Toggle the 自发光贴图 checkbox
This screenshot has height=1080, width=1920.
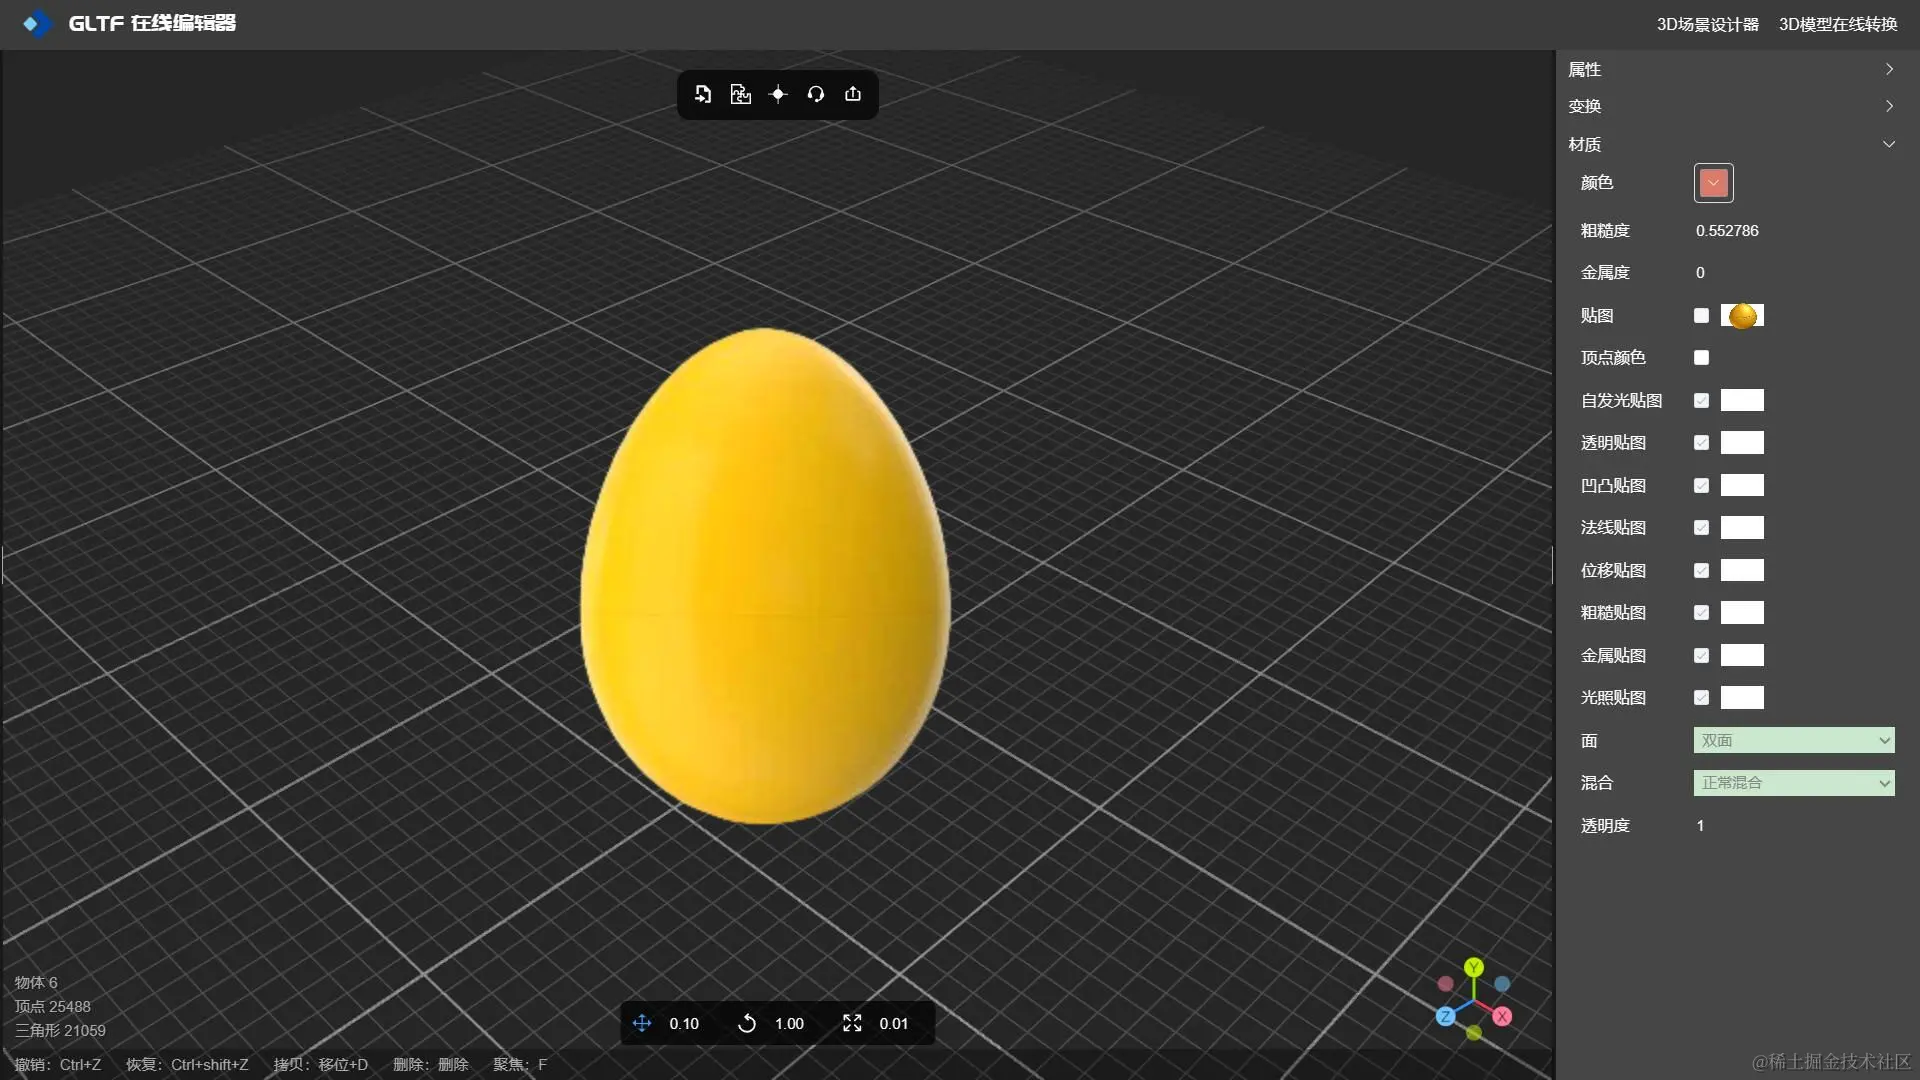[x=1701, y=401]
